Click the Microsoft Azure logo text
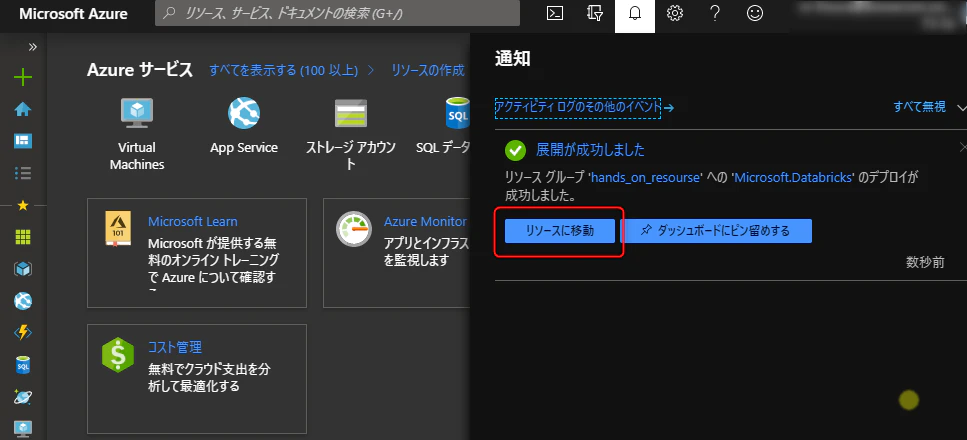Viewport: 967px width, 440px height. (73, 14)
